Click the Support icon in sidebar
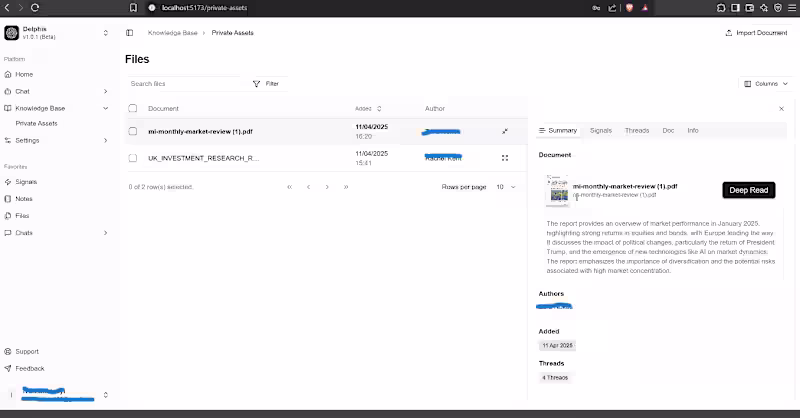Viewport: 800px width, 418px height. click(8, 351)
